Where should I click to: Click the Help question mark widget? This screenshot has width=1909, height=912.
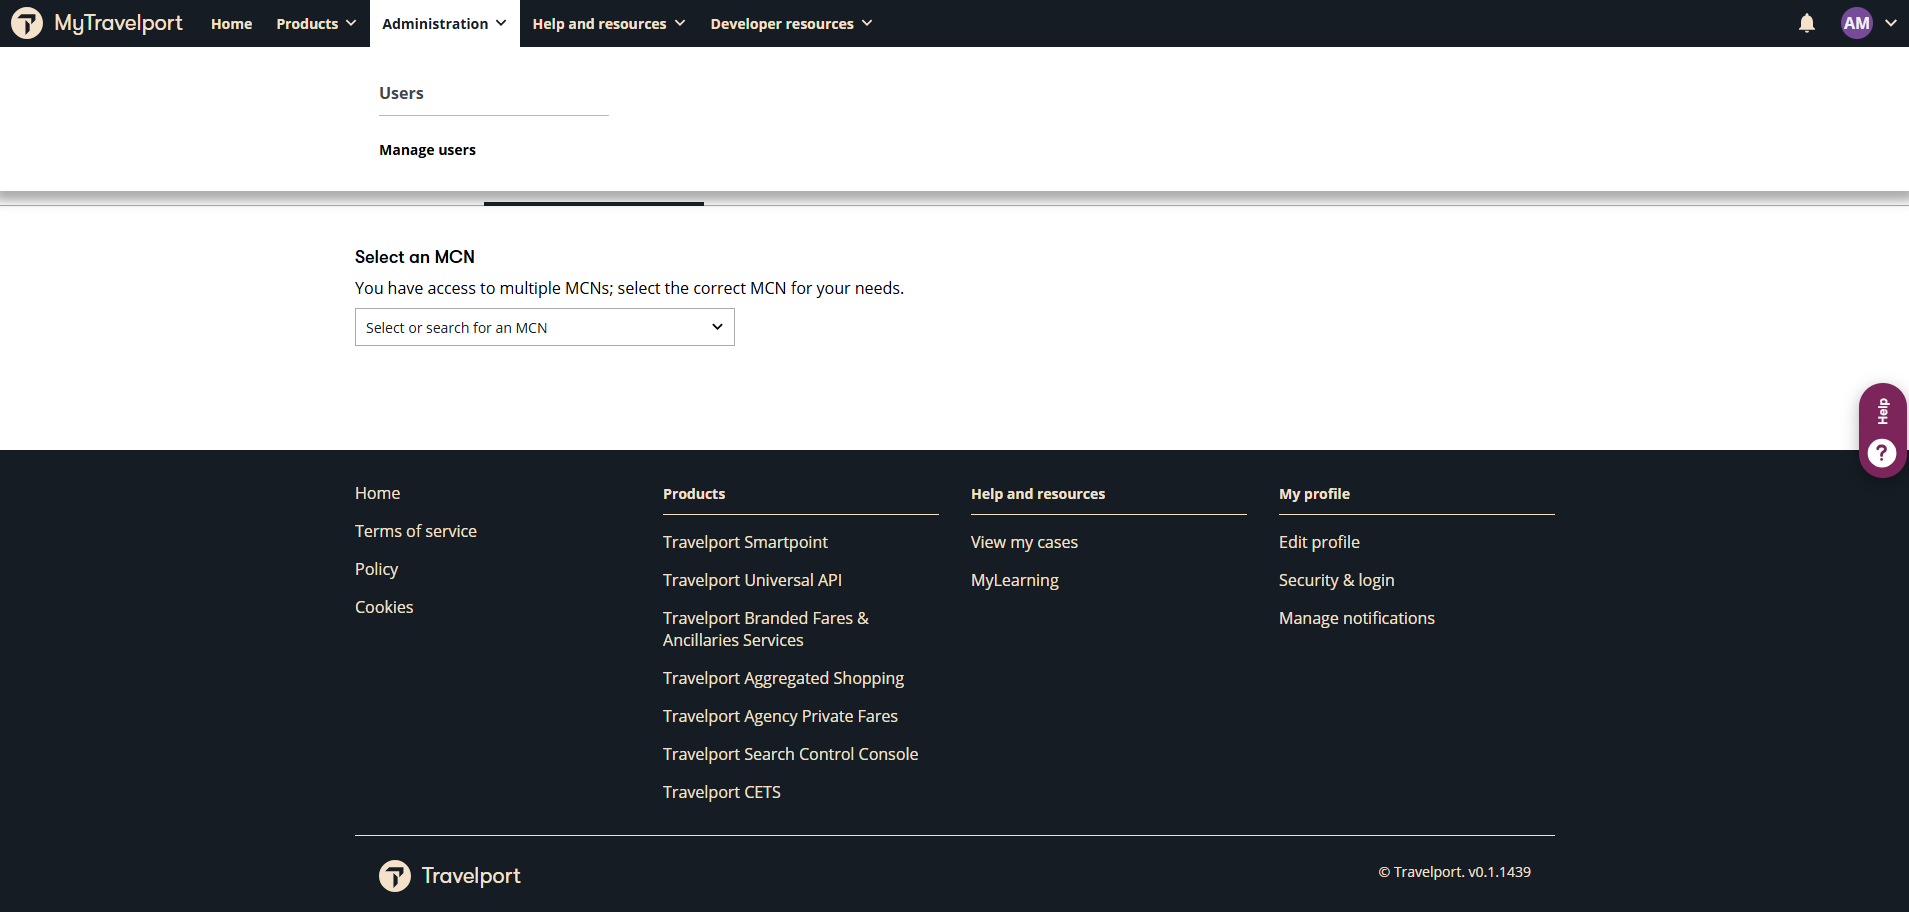click(x=1882, y=453)
